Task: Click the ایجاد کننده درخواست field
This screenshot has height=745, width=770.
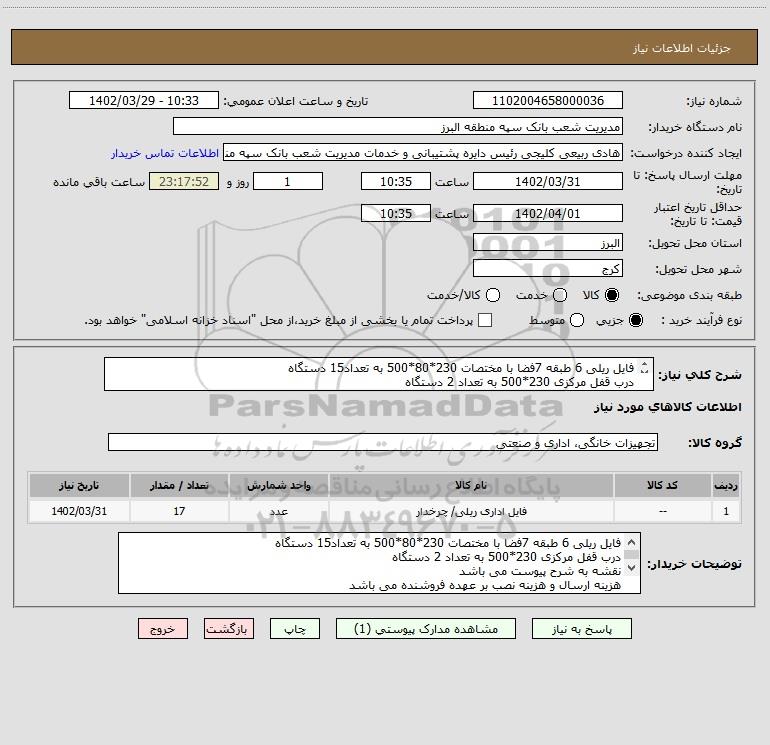Action: pyautogui.click(x=423, y=153)
